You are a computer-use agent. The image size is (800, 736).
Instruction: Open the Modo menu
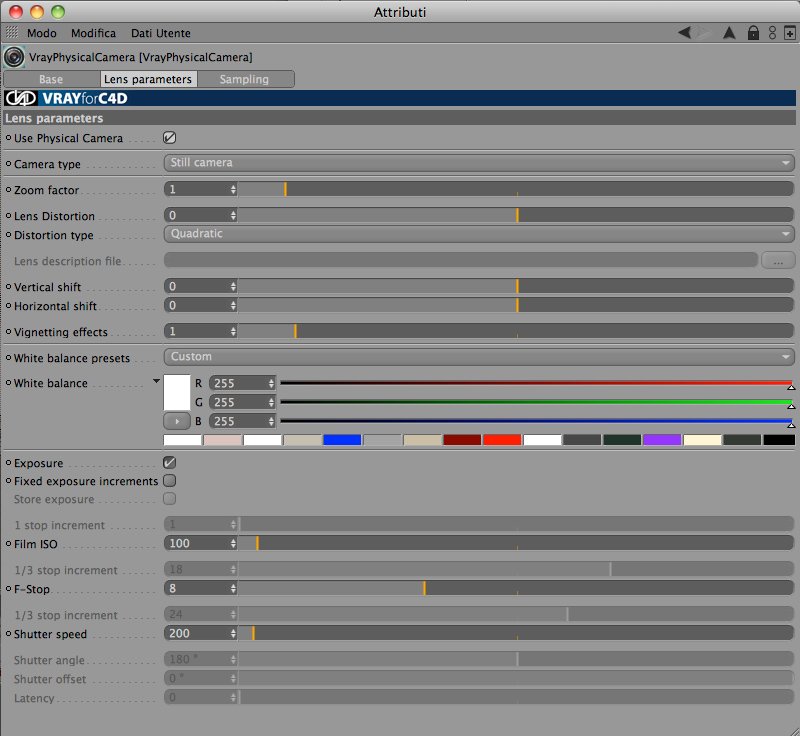pyautogui.click(x=42, y=33)
